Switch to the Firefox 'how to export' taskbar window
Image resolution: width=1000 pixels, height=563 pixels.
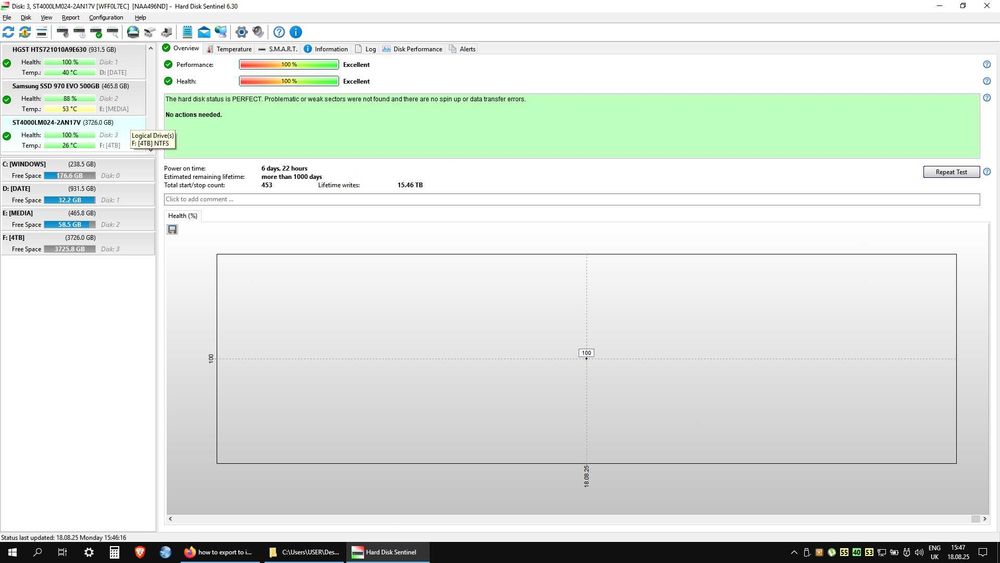(219, 552)
